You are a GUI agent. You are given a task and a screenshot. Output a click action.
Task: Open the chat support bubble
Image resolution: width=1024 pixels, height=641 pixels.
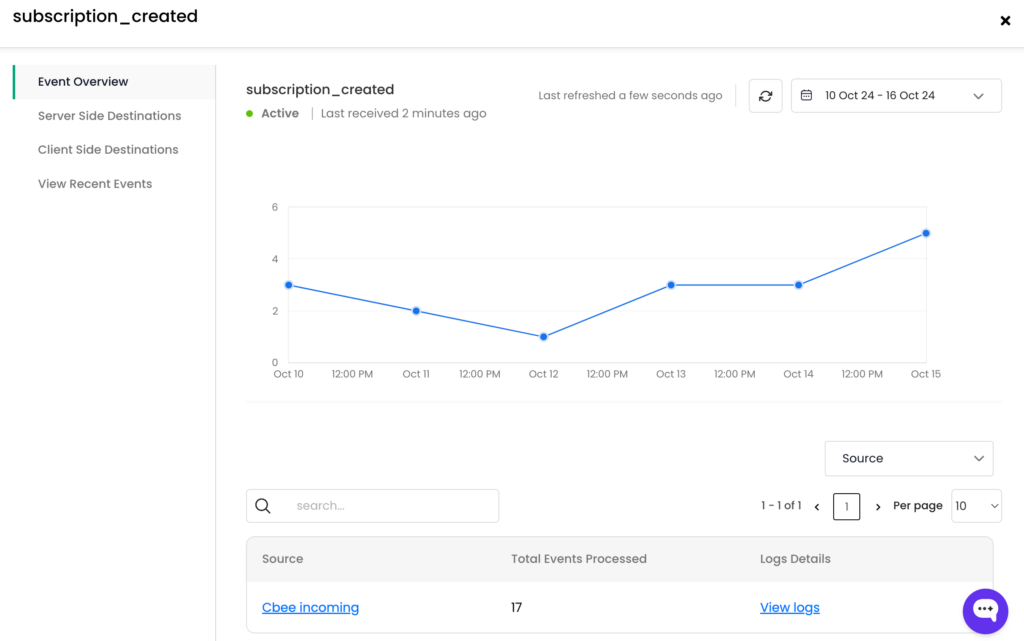coord(985,610)
